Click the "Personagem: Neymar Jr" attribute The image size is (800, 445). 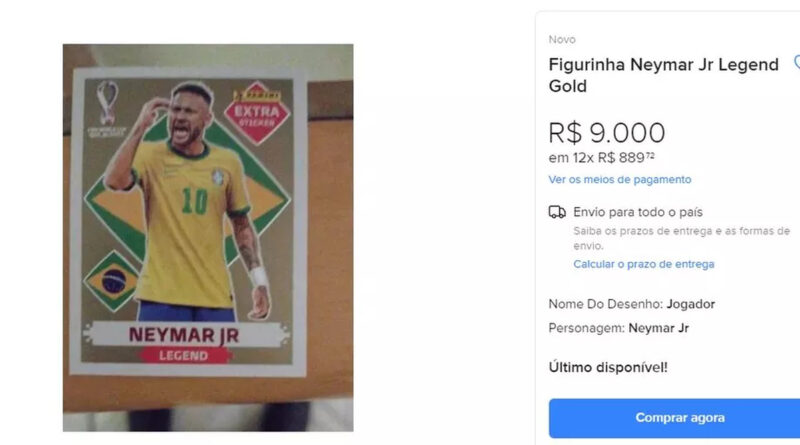(618, 328)
